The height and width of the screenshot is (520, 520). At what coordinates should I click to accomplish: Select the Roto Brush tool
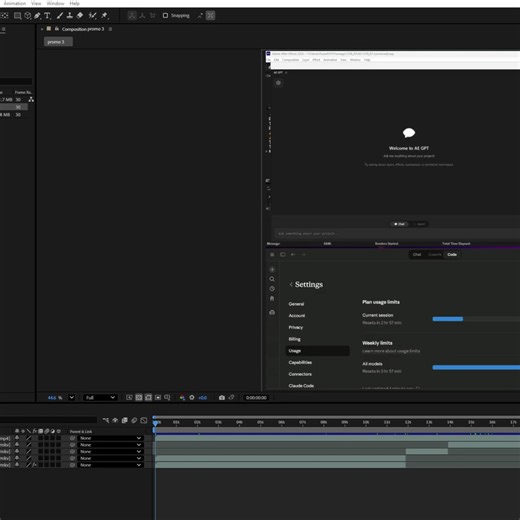pyautogui.click(x=92, y=16)
